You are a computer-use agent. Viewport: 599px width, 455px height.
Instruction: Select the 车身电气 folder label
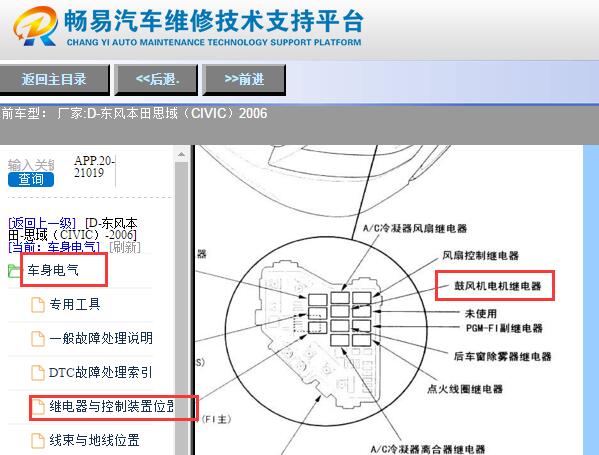click(53, 270)
